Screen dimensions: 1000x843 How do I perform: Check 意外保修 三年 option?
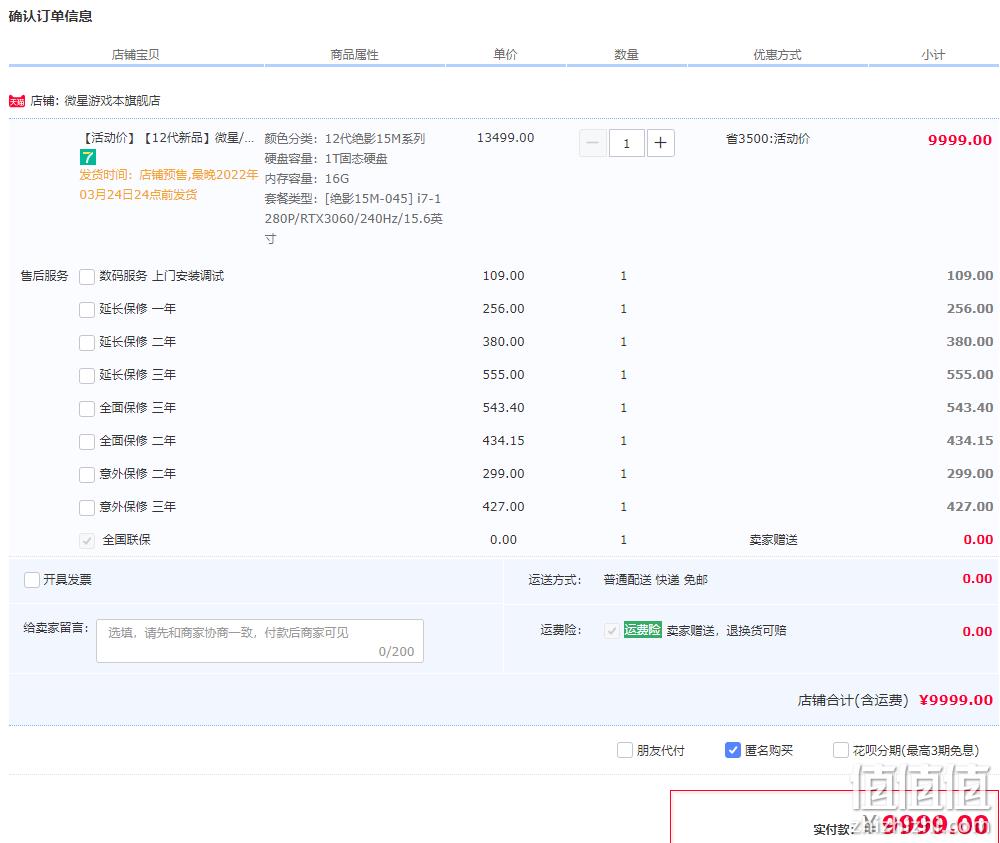pyautogui.click(x=87, y=508)
